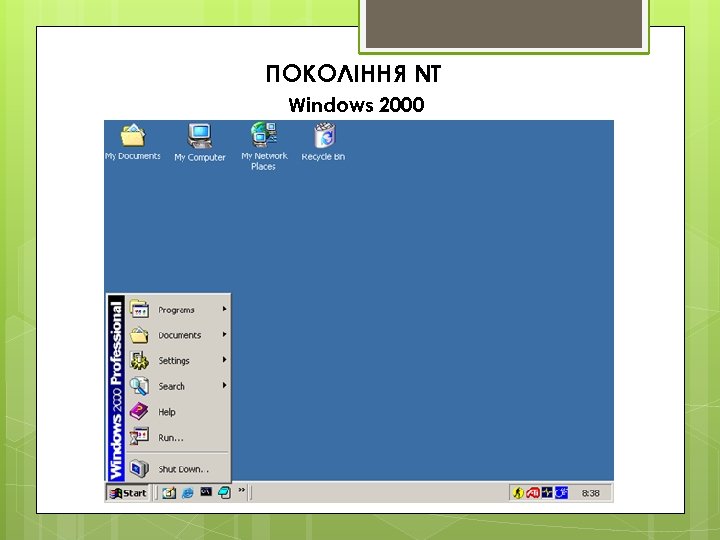Expand the Search submenu arrow
This screenshot has width=720, height=540.
224,385
